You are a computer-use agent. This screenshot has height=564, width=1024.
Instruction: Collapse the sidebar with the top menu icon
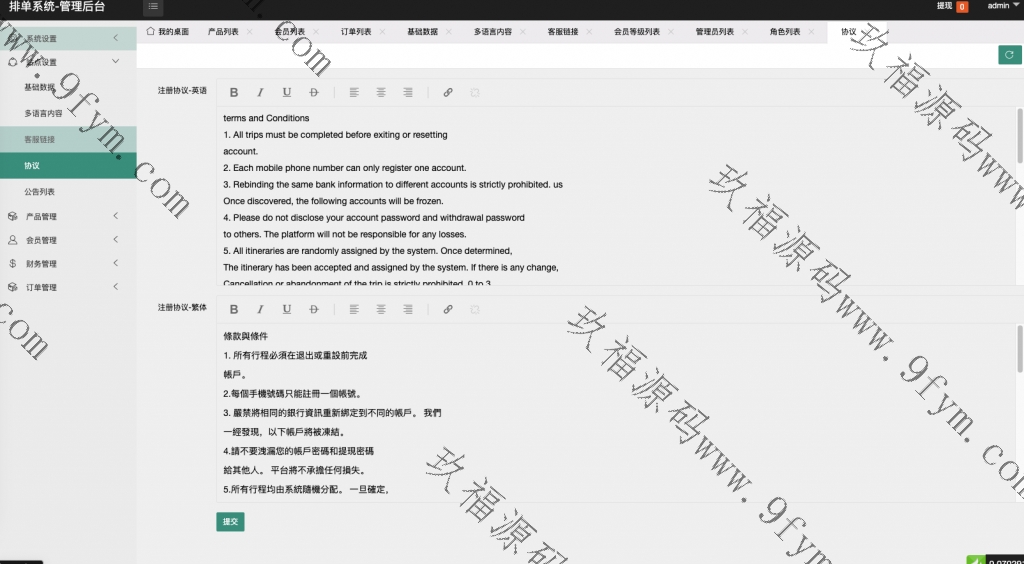[153, 7]
